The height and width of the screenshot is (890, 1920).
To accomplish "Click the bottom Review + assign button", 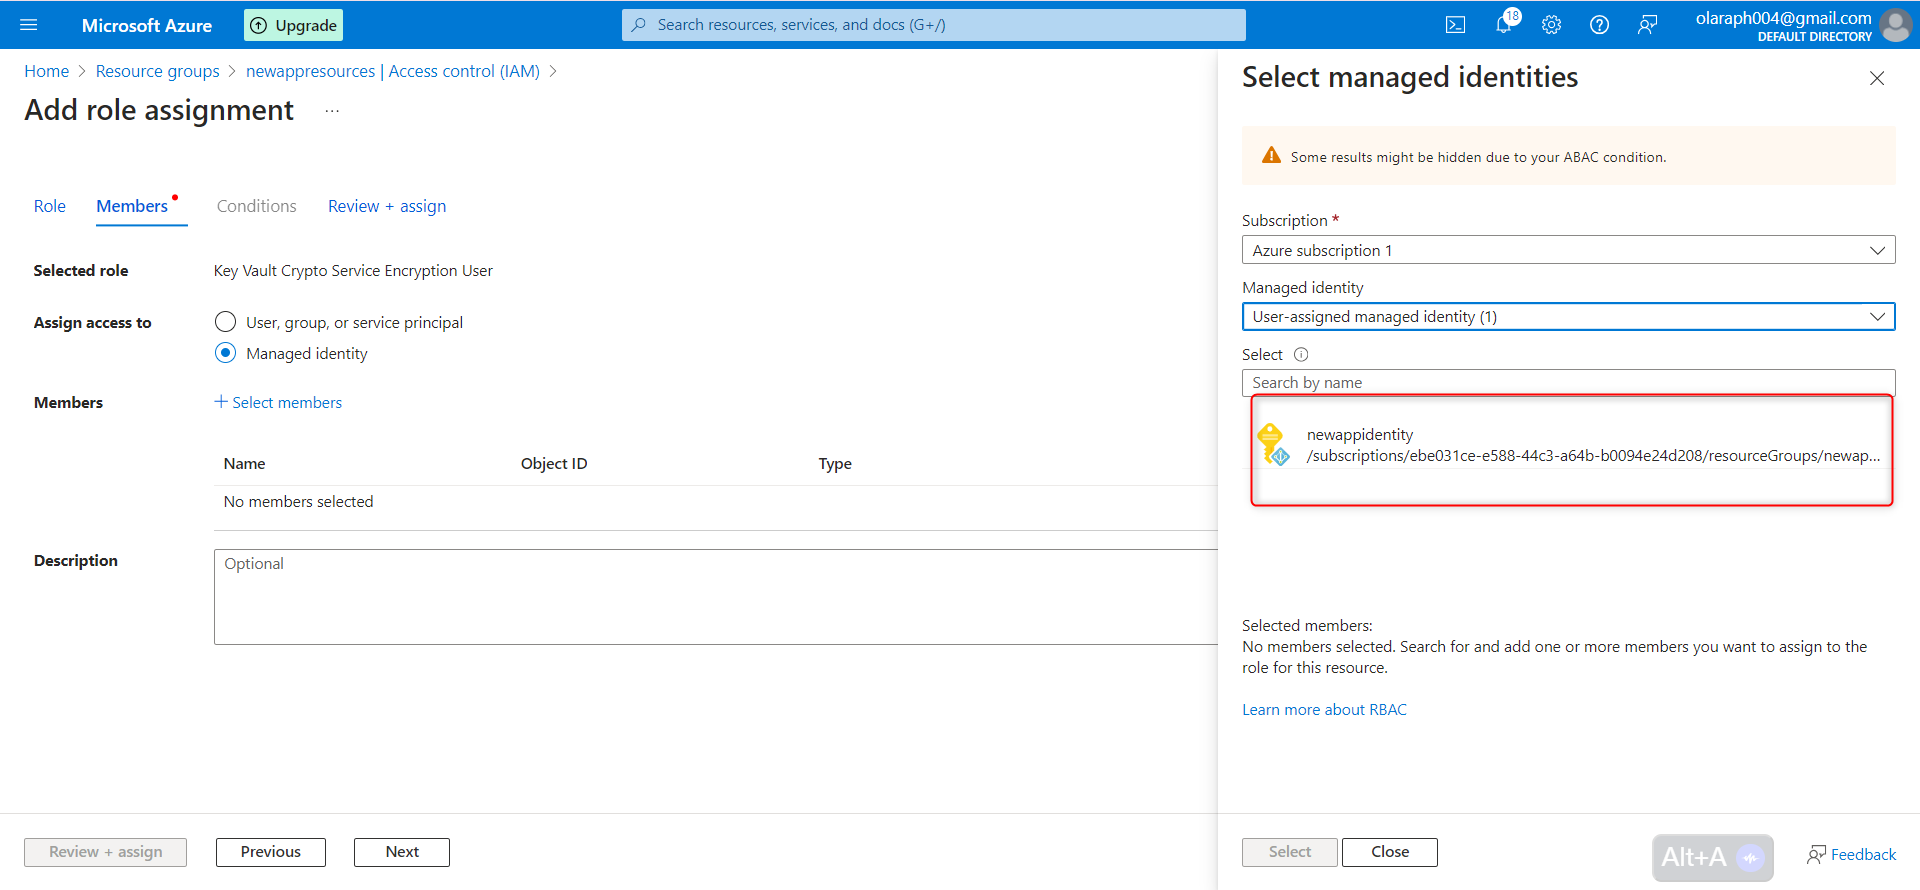I will coord(106,852).
